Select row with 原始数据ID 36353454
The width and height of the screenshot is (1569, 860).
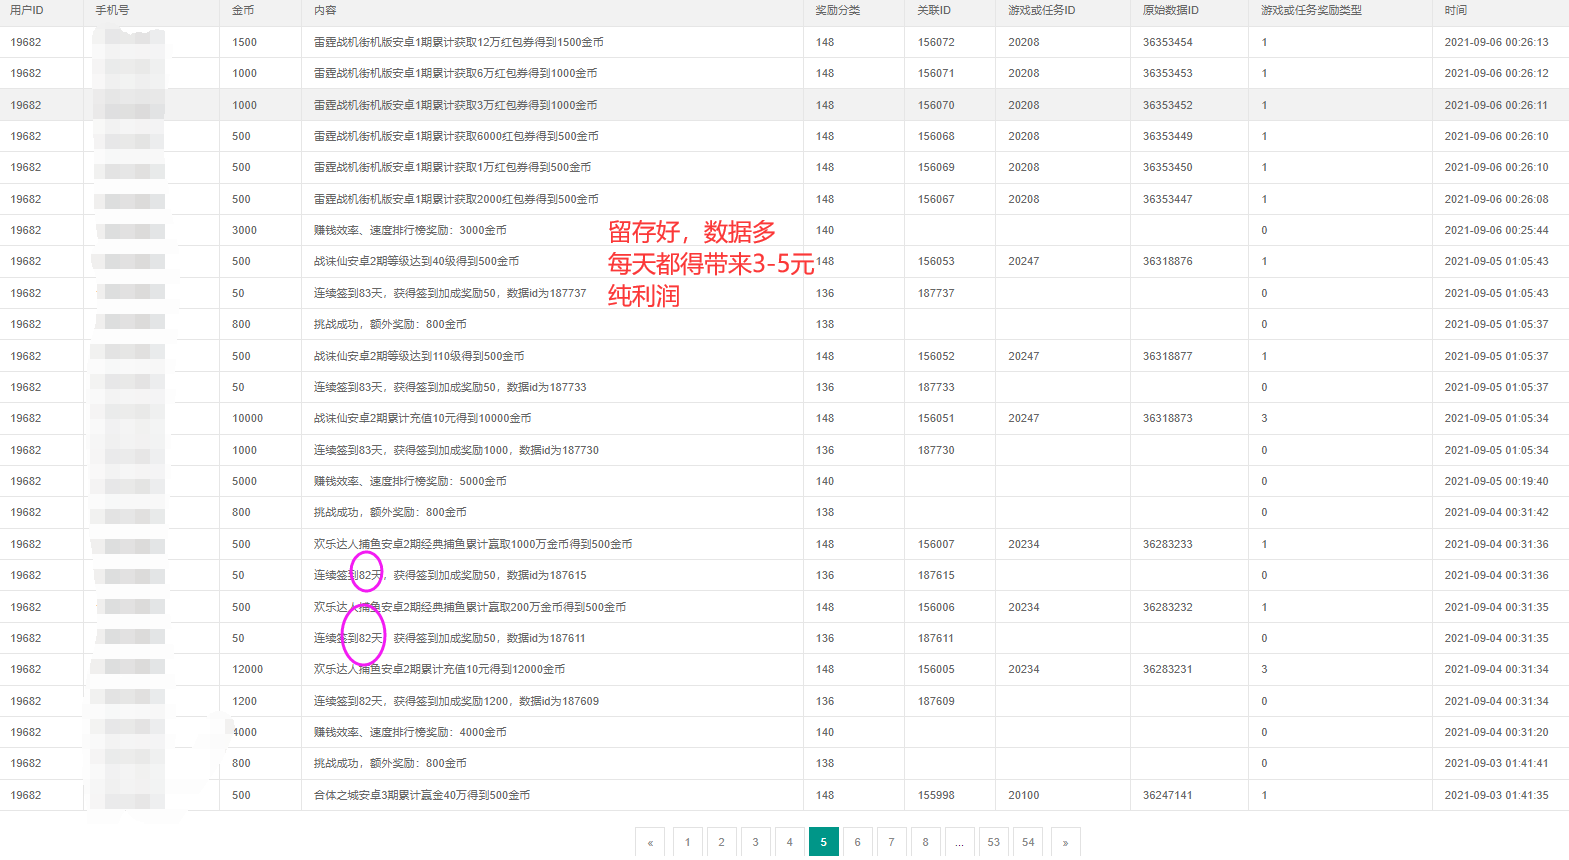[1167, 42]
